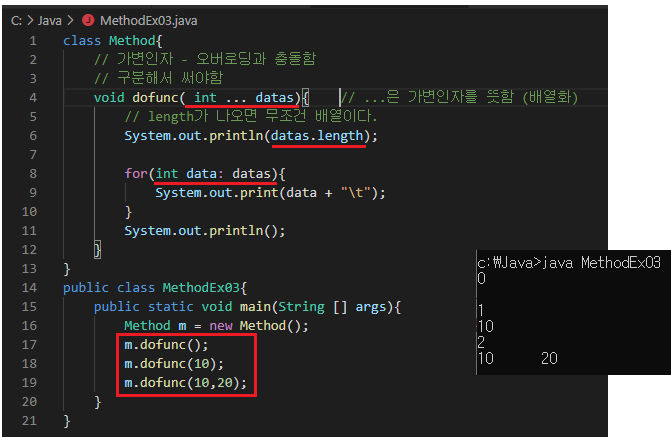Click 'm.dofunc(10);' on line 18
The width and height of the screenshot is (671, 437).
(x=174, y=364)
